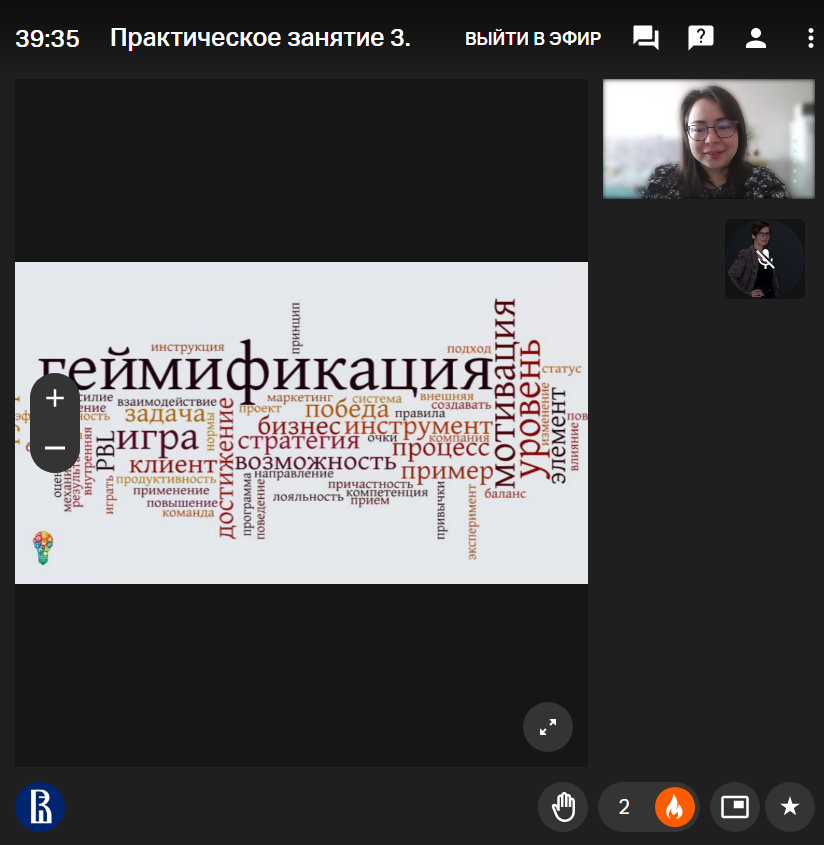Toggle picture-in-picture mode
824x845 pixels.
click(735, 807)
